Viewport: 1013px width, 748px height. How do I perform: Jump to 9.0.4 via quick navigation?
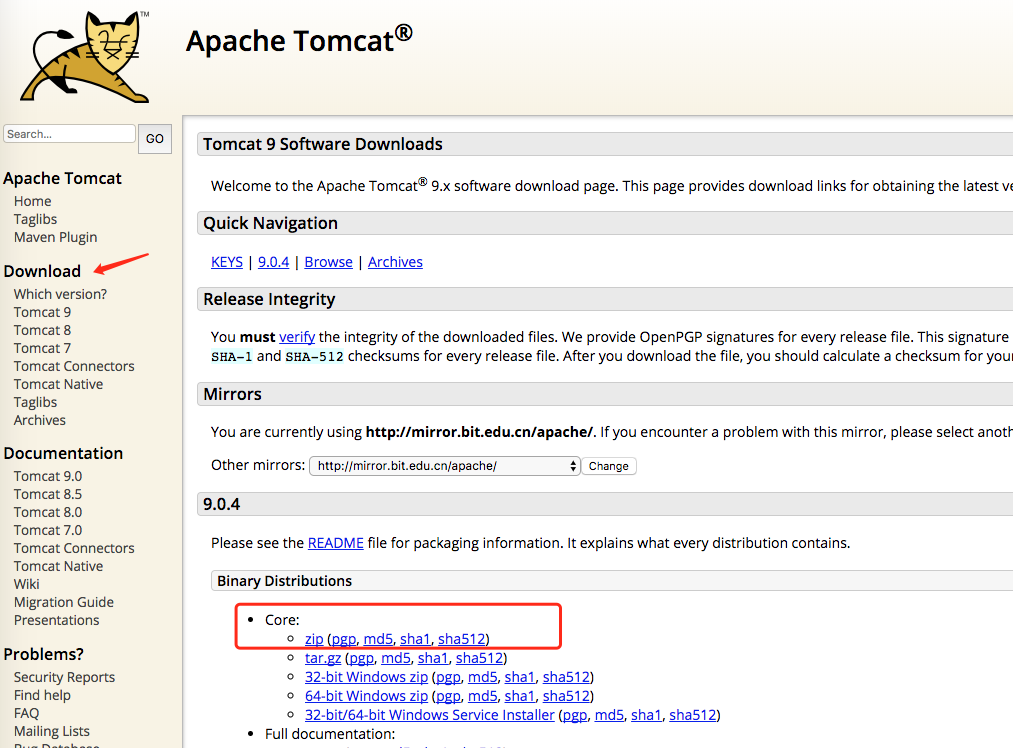pos(273,262)
